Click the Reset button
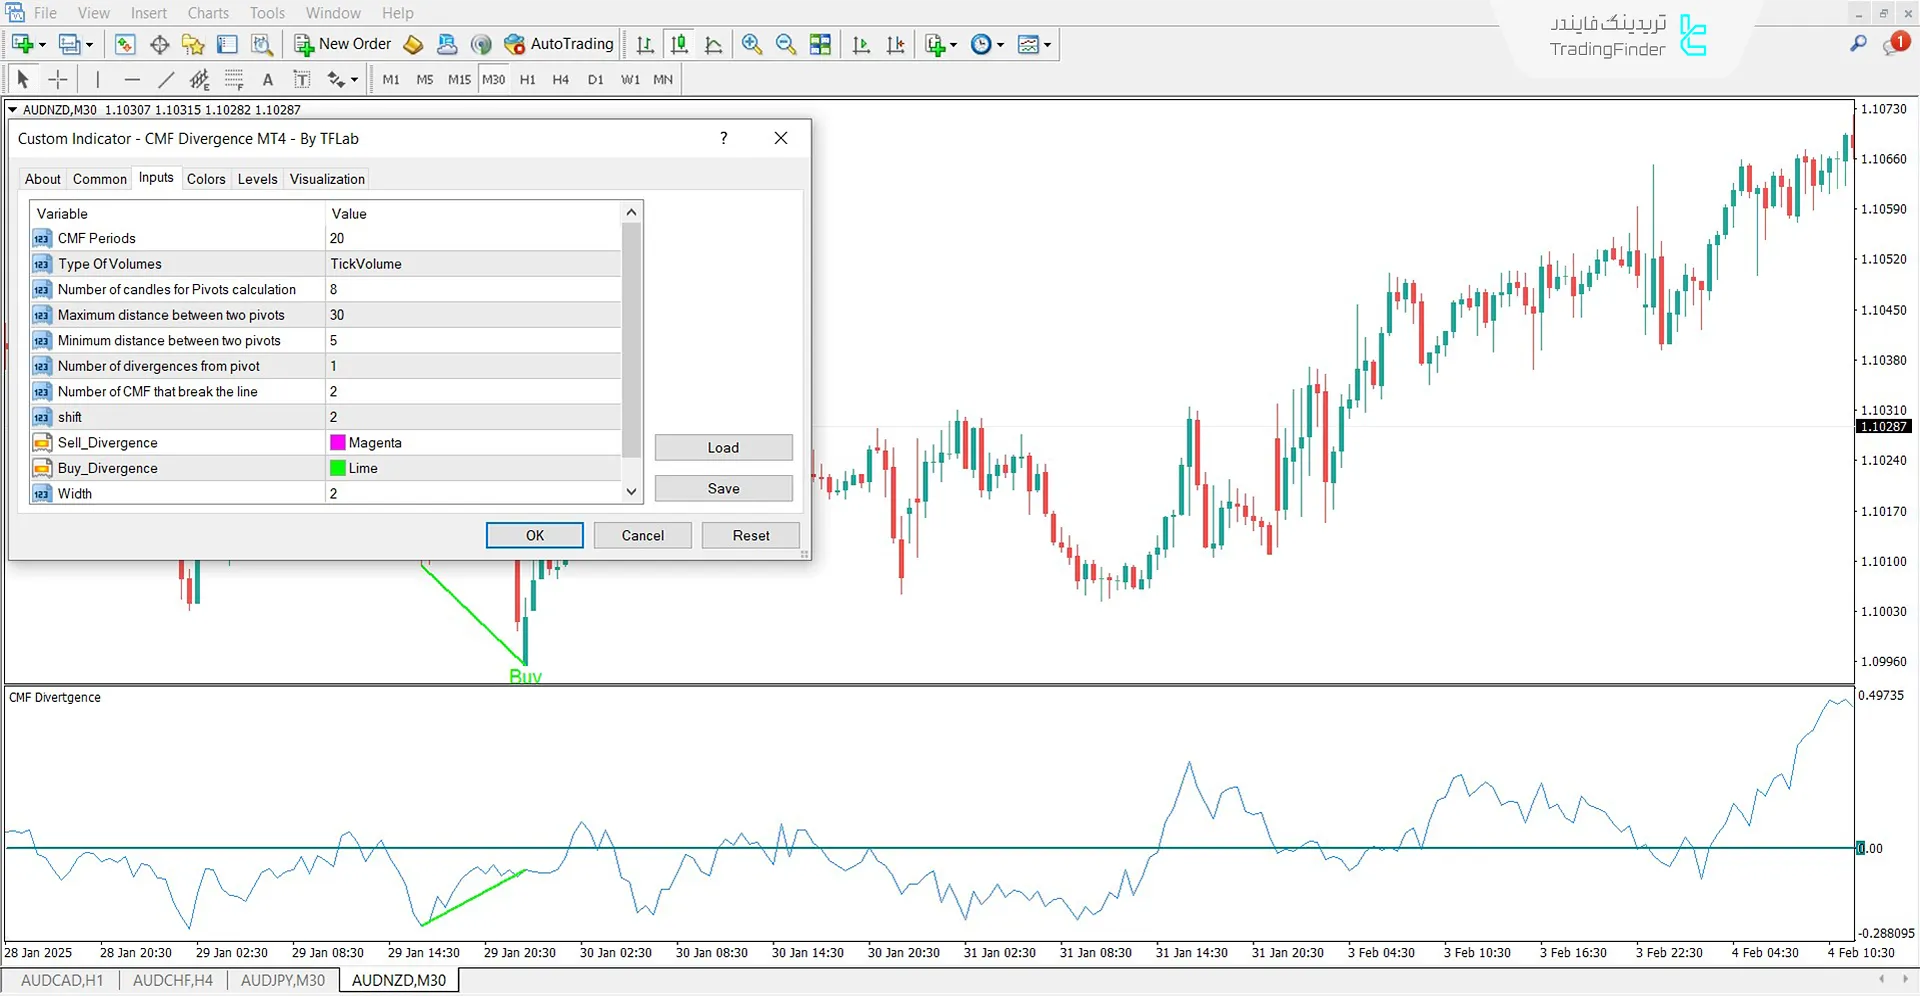Viewport: 1920px width, 996px height. coord(750,535)
